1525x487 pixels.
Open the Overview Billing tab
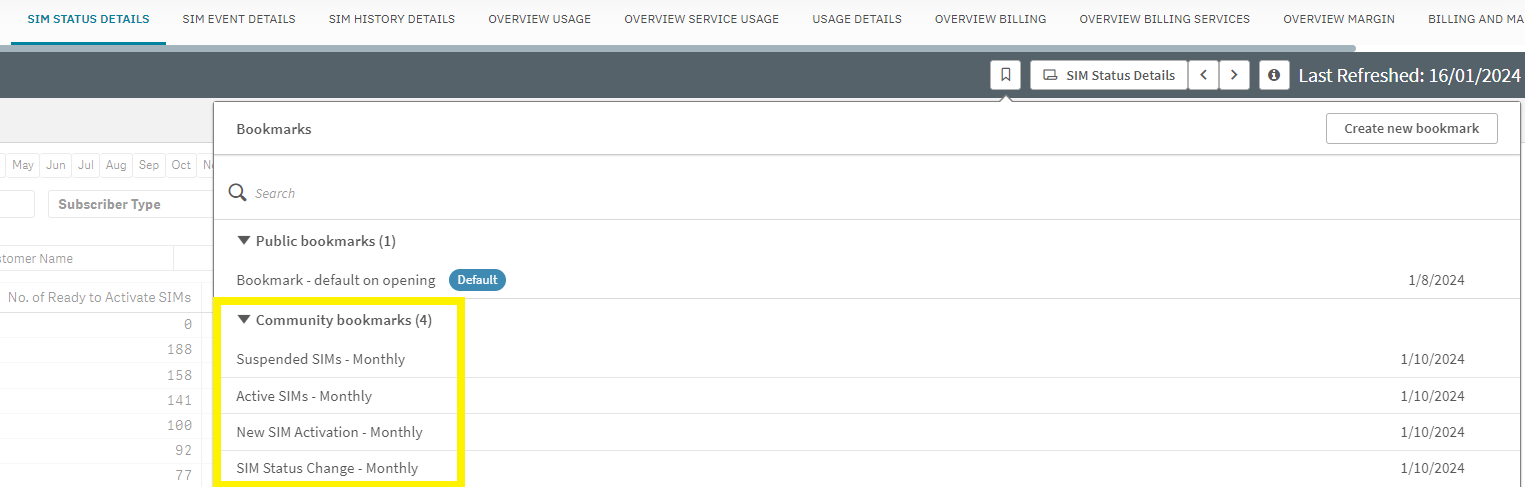(x=990, y=19)
